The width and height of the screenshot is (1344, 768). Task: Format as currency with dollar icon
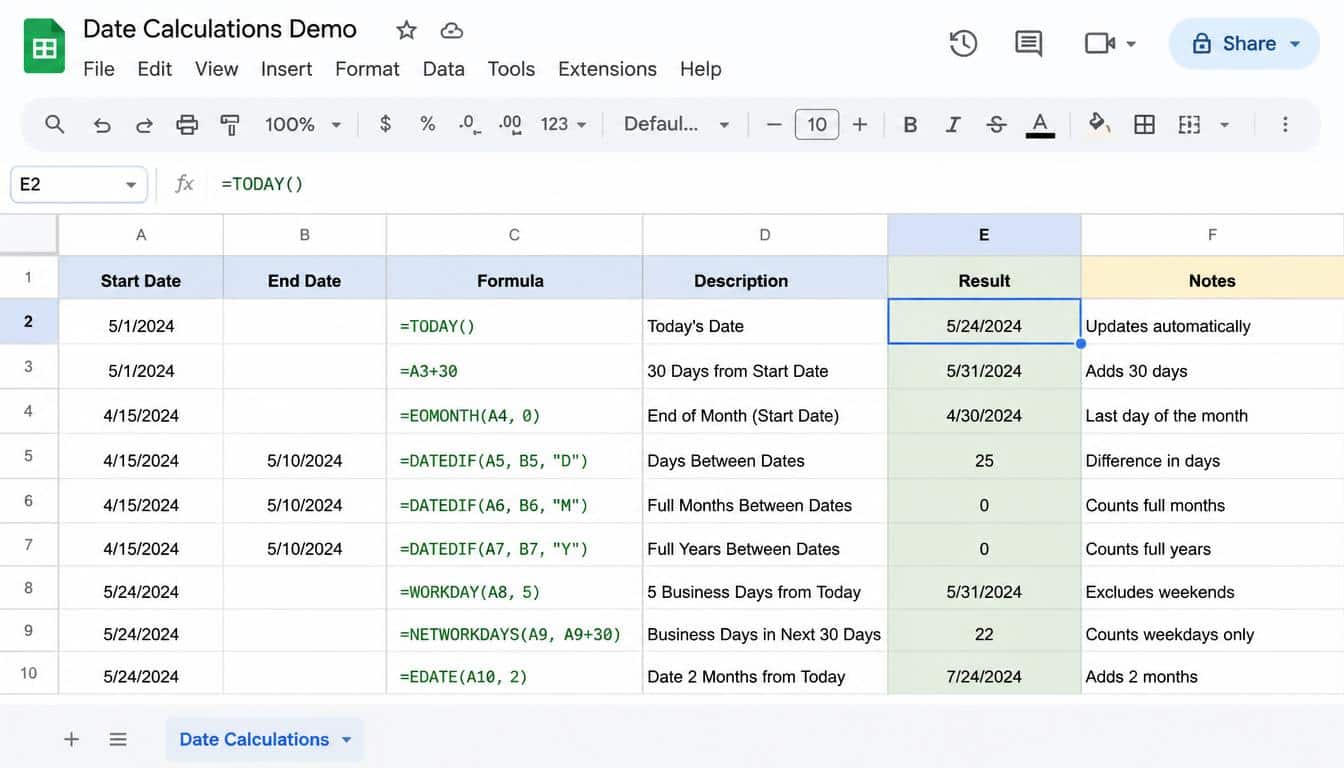385,124
